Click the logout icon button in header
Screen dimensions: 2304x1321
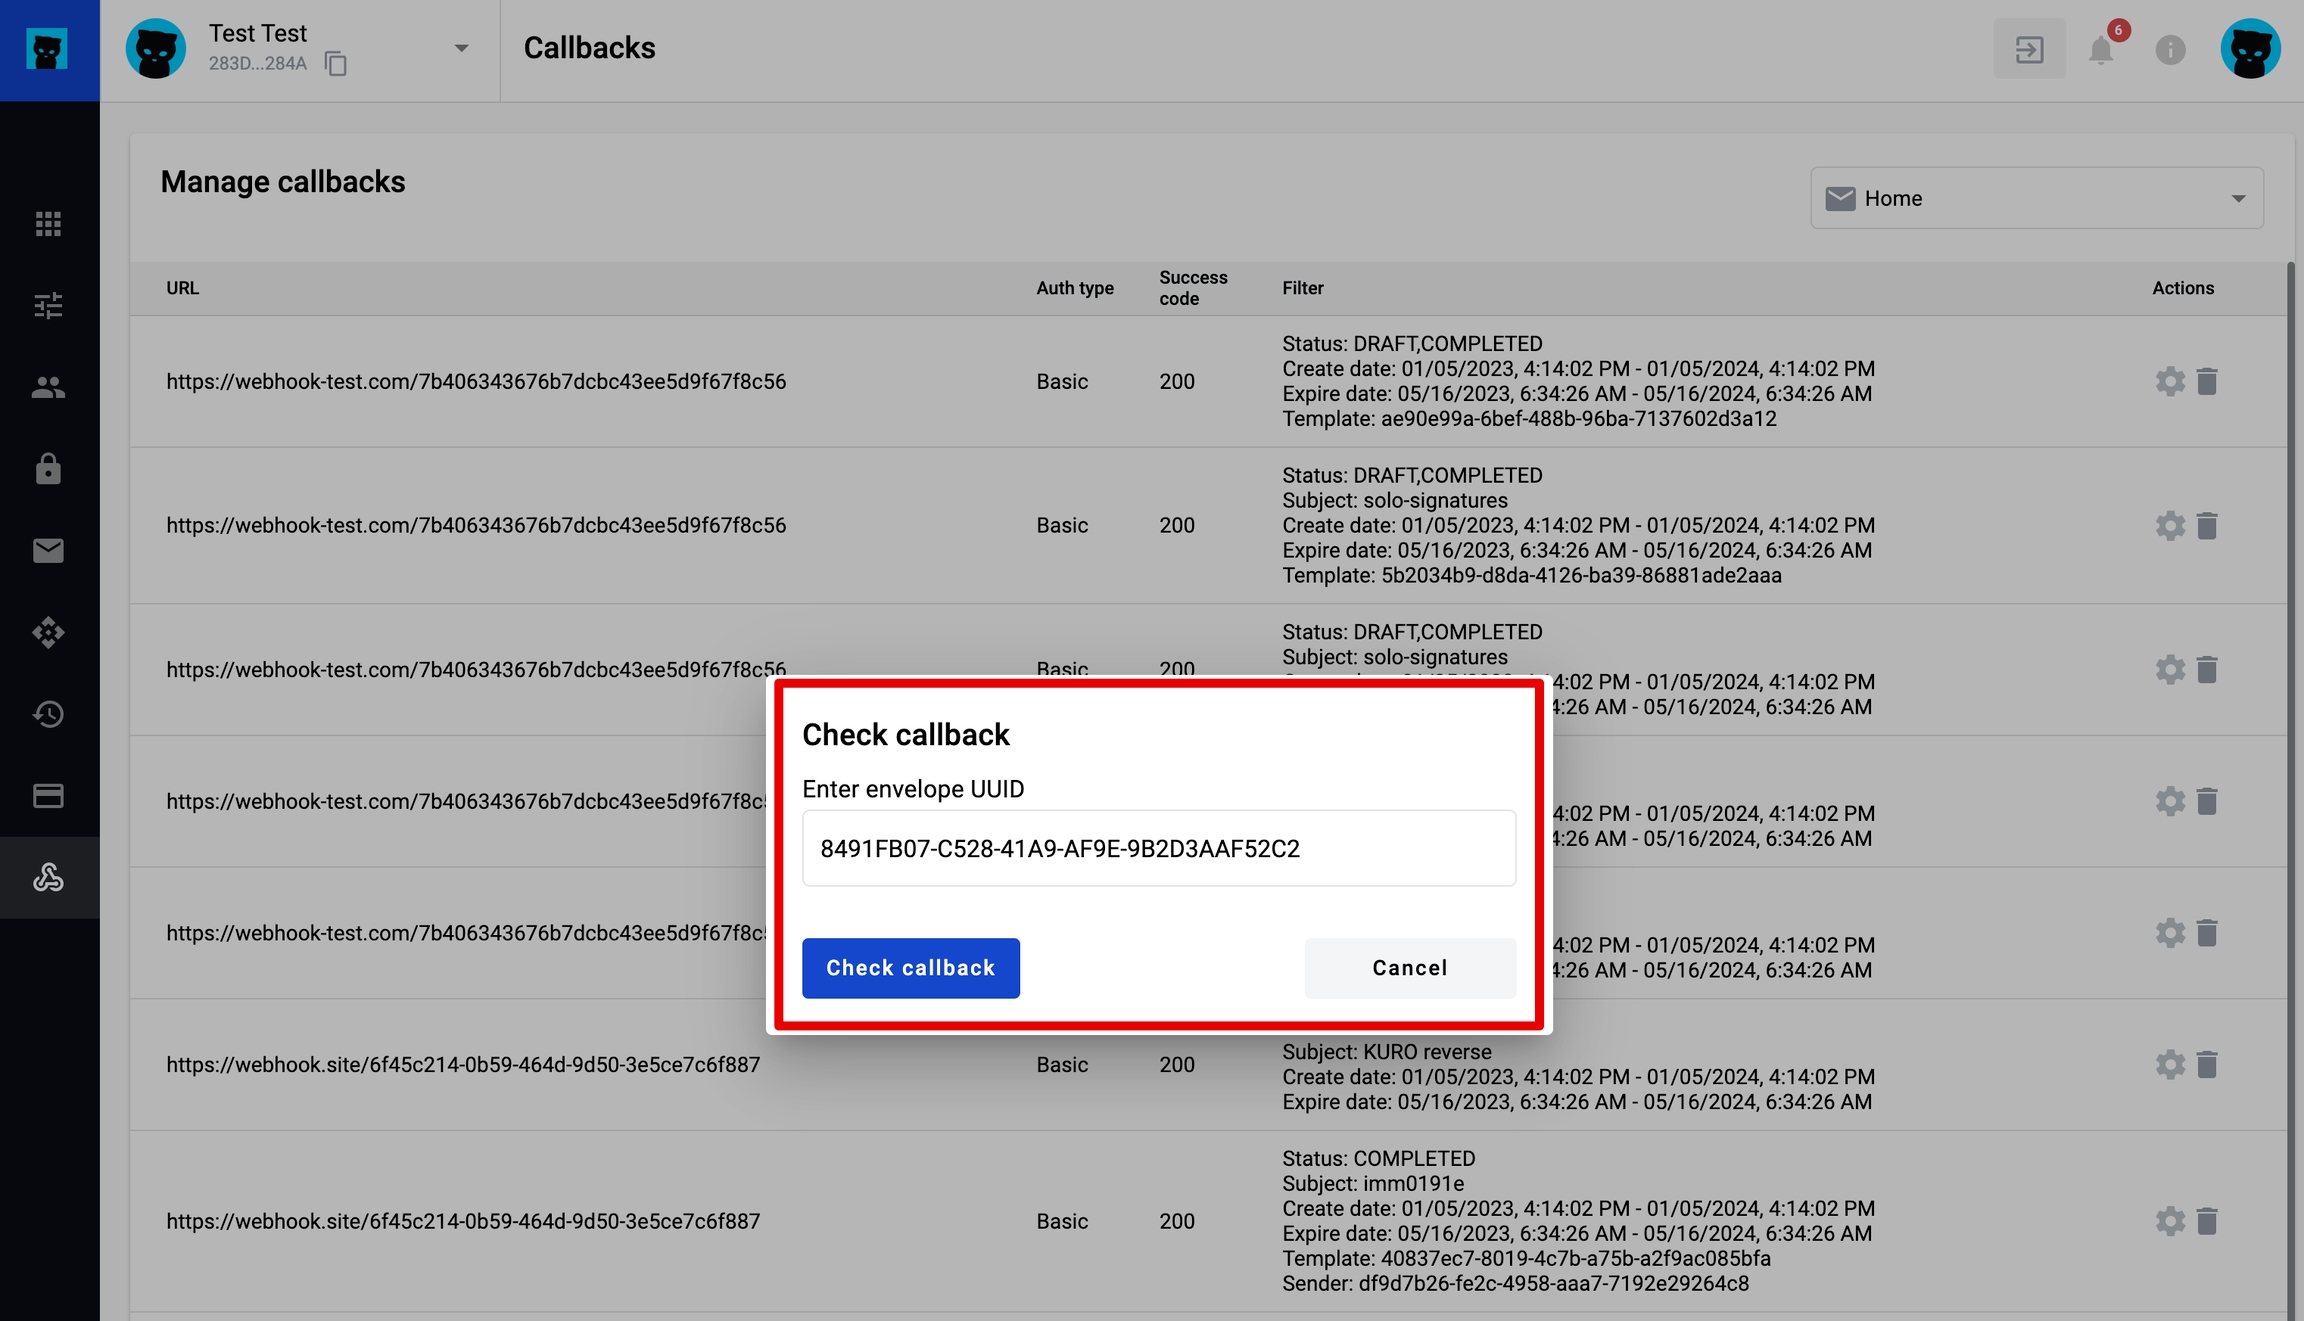pos(2029,49)
